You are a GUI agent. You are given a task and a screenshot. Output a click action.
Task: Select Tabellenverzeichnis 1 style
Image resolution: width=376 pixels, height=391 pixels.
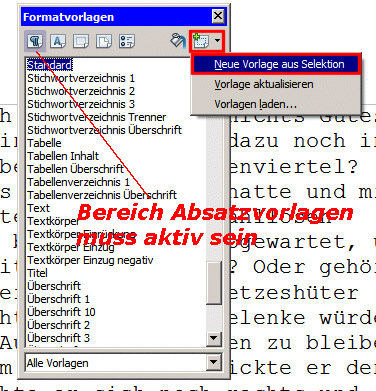[78, 182]
